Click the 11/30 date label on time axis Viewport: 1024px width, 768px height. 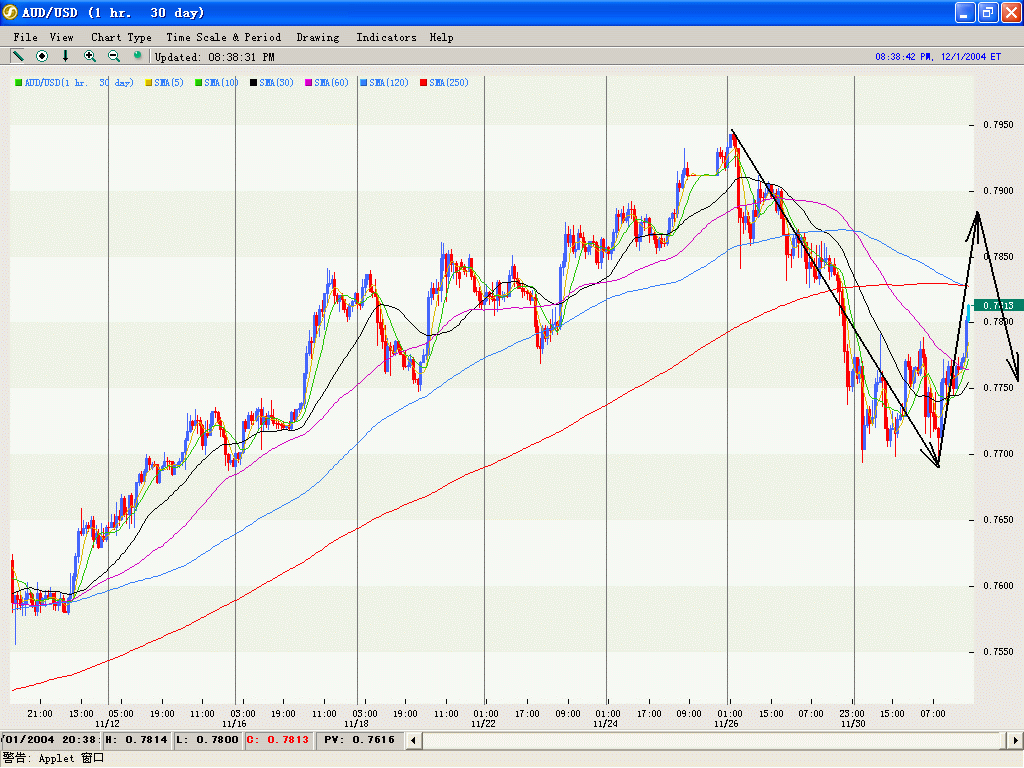(853, 724)
